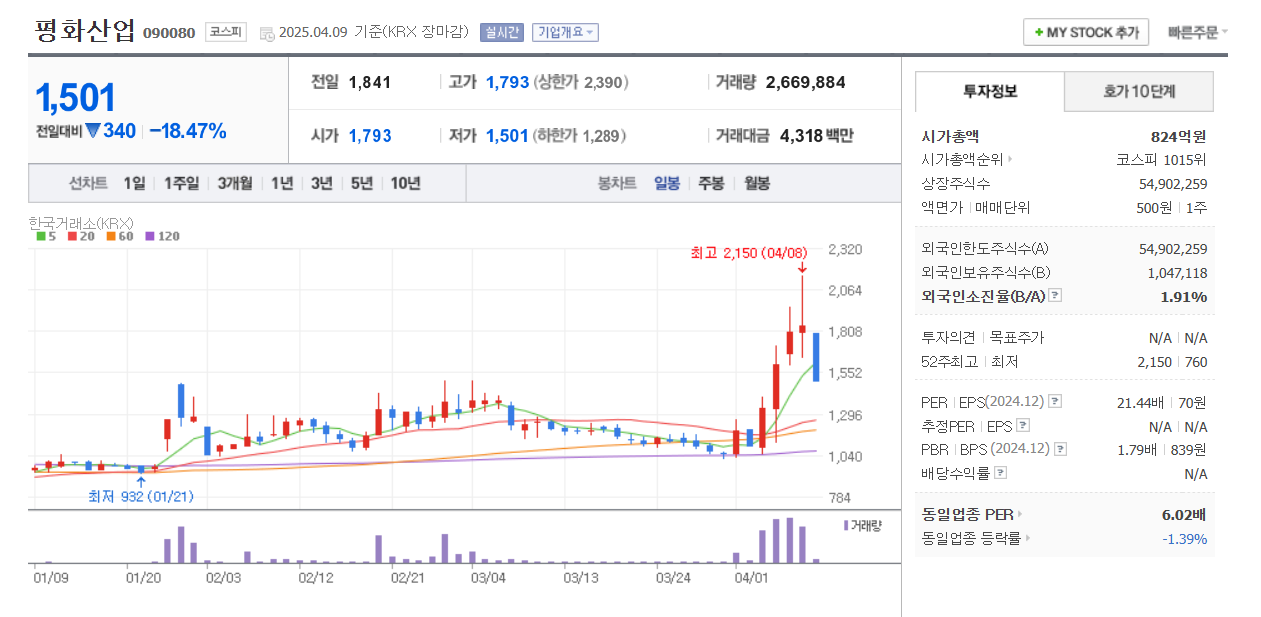1261x617 pixels.
Task: Click the latest blue candlestick on the chart
Action: click(x=816, y=357)
